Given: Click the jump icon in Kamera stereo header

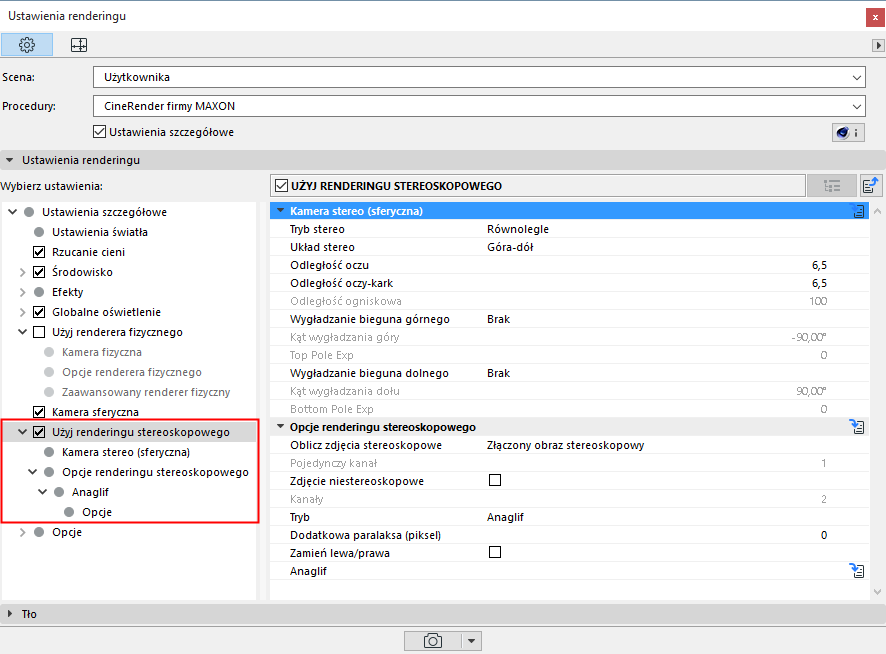Looking at the screenshot, I should pyautogui.click(x=858, y=211).
